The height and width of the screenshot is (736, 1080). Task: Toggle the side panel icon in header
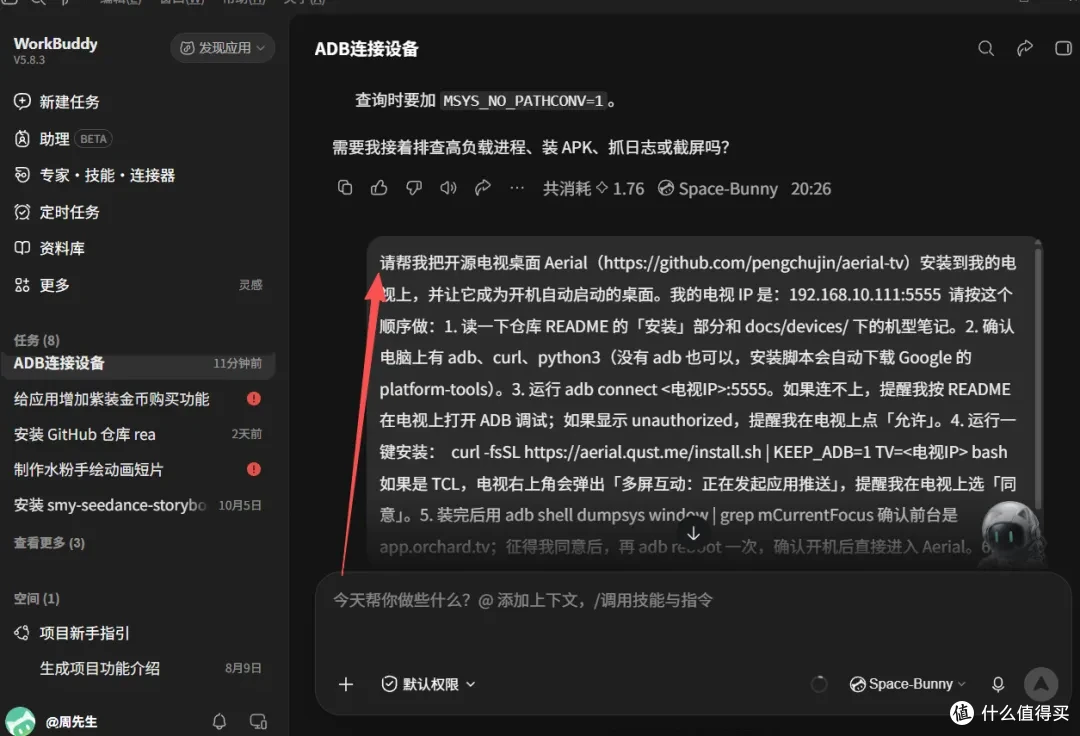pyautogui.click(x=1063, y=48)
